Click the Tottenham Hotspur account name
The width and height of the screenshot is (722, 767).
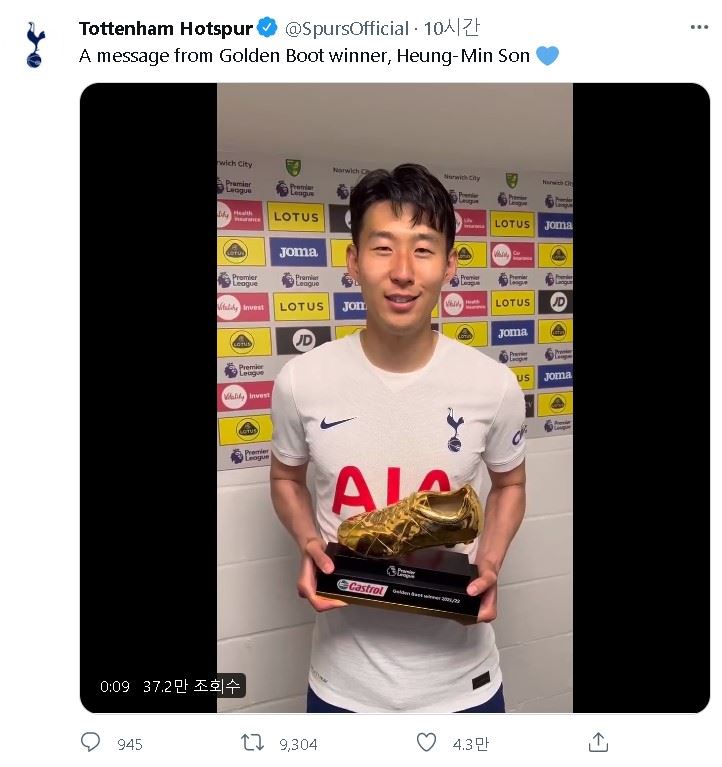coord(166,28)
